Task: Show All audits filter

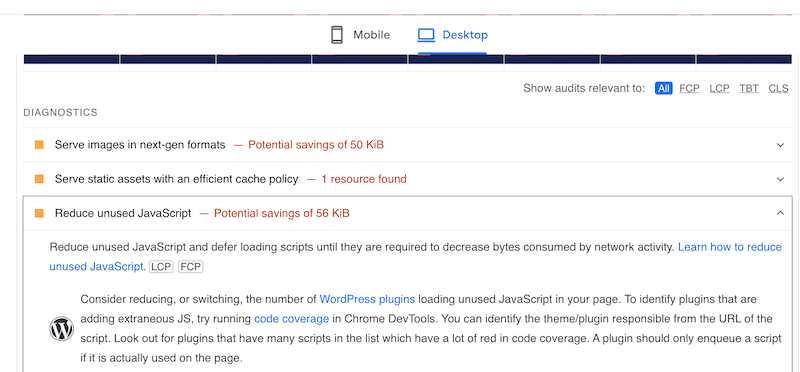Action: (663, 88)
